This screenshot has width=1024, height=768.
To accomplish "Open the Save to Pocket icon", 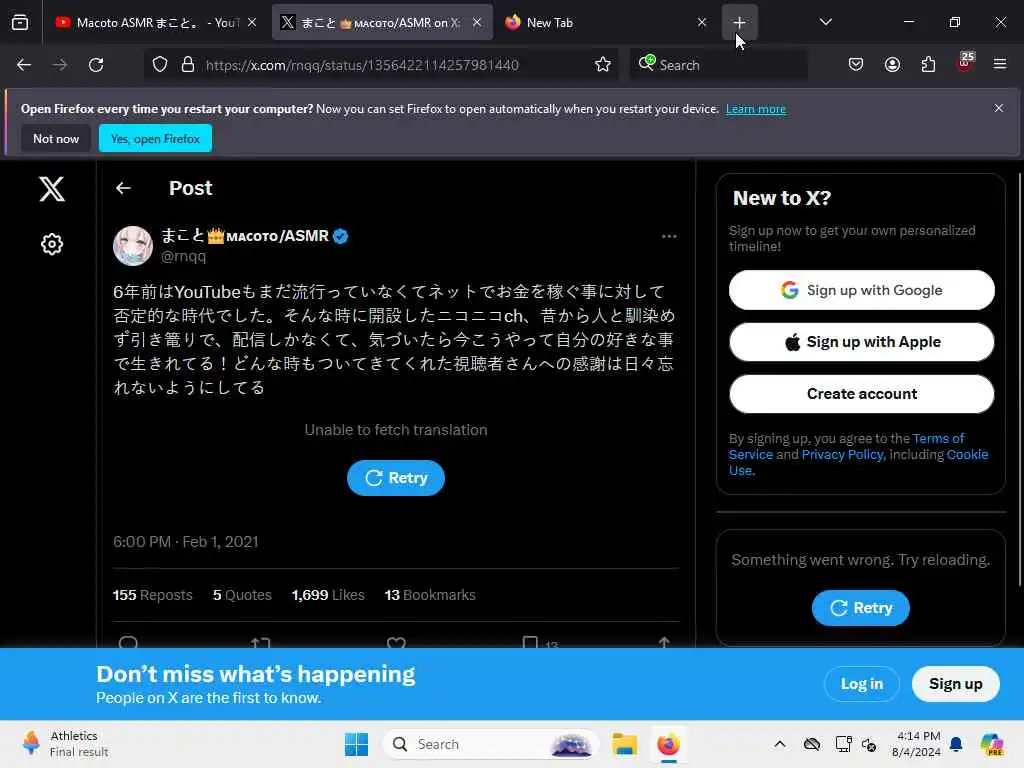I will (856, 65).
